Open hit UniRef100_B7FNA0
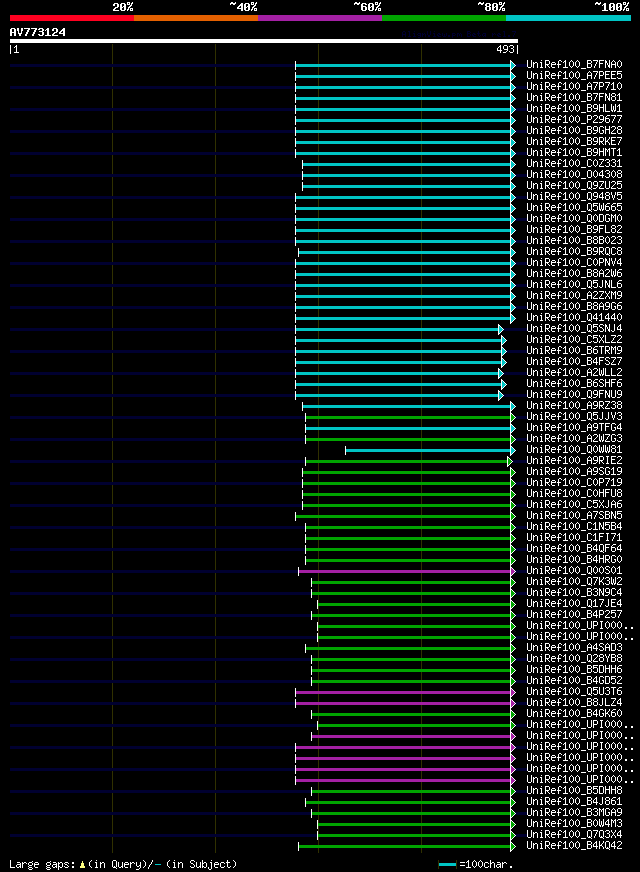 (574, 65)
